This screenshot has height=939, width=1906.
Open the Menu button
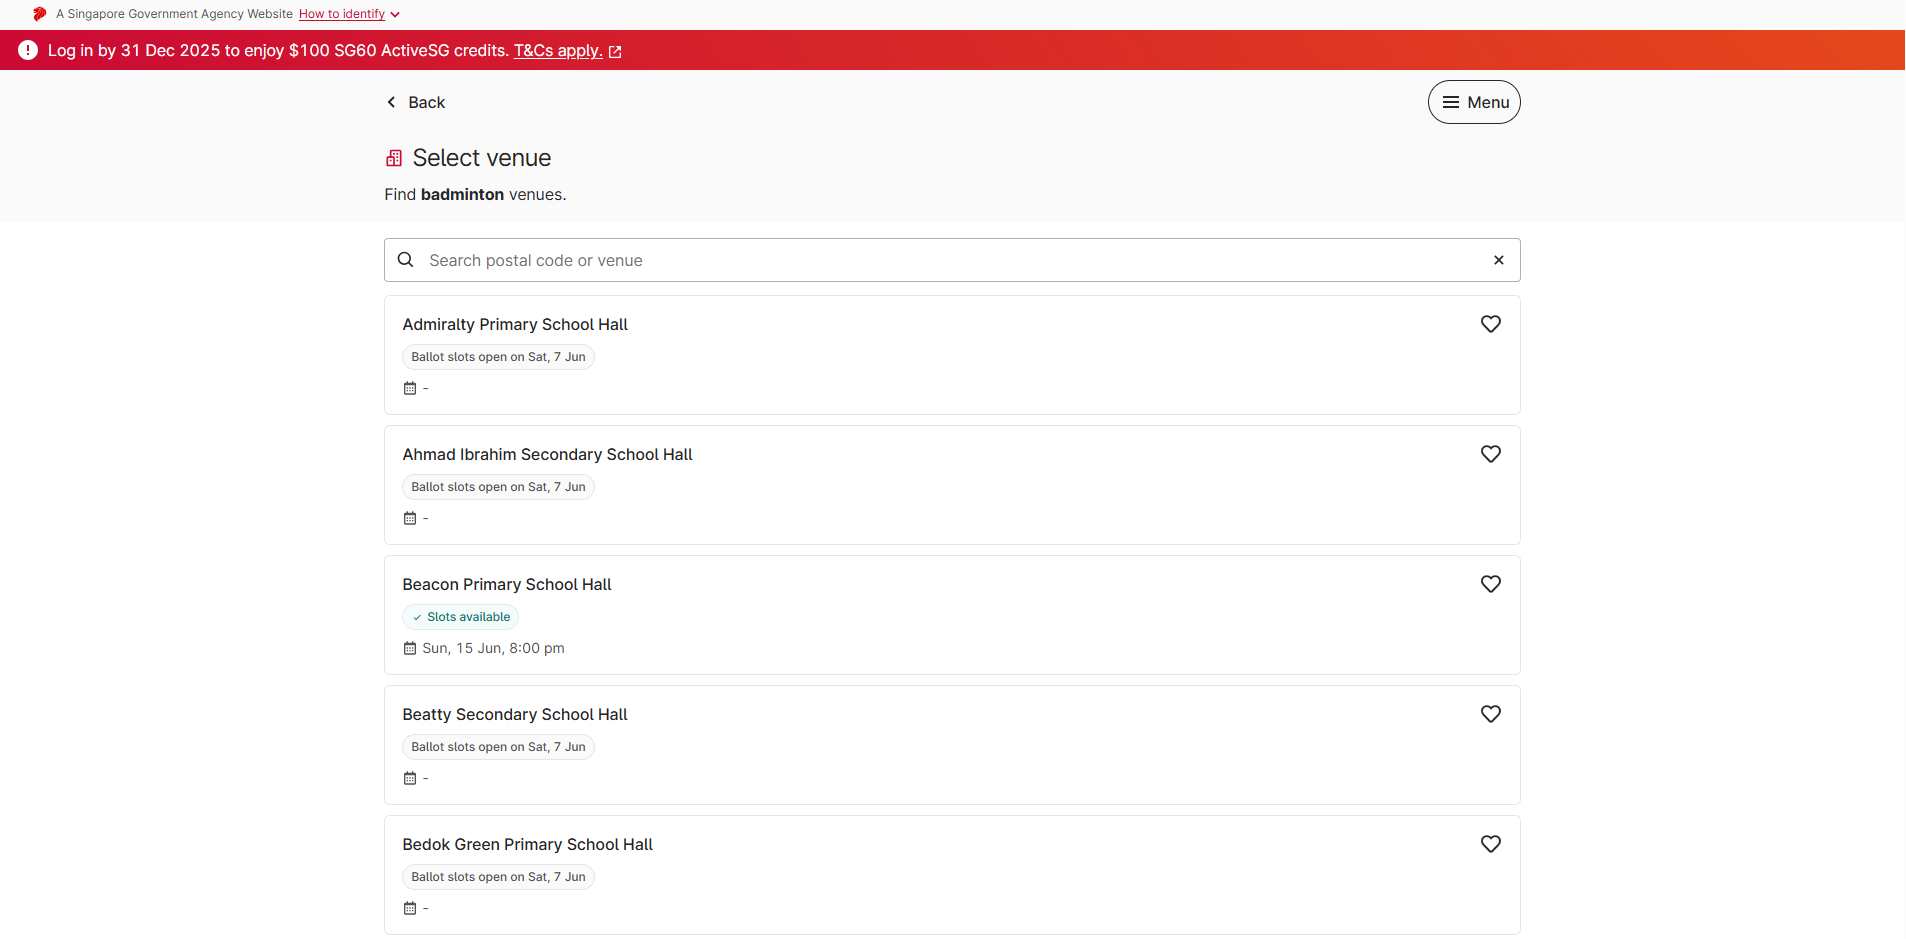click(1473, 102)
